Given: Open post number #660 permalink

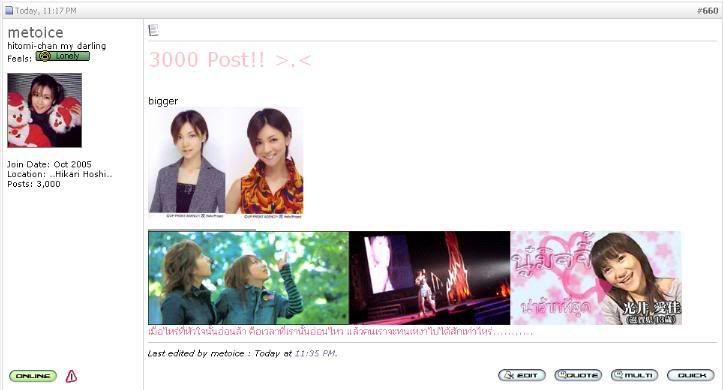Looking at the screenshot, I should (x=707, y=11).
